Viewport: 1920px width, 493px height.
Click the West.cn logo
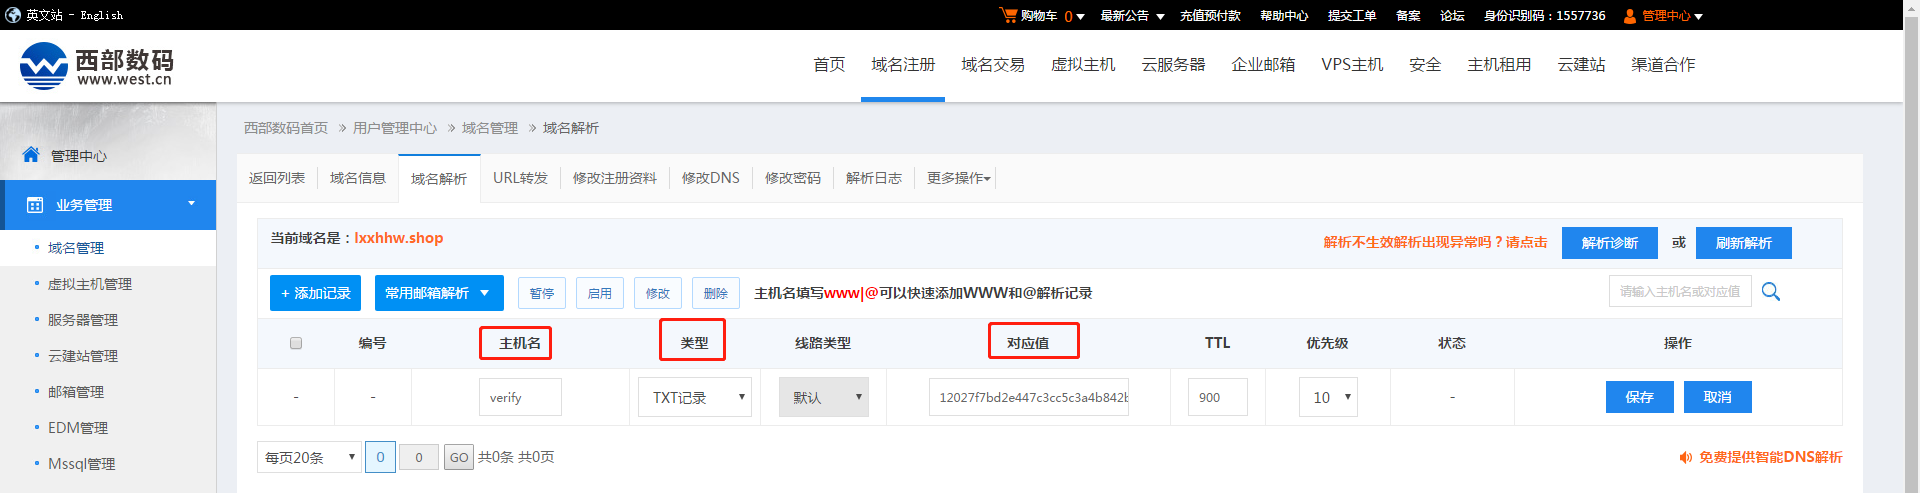(96, 66)
